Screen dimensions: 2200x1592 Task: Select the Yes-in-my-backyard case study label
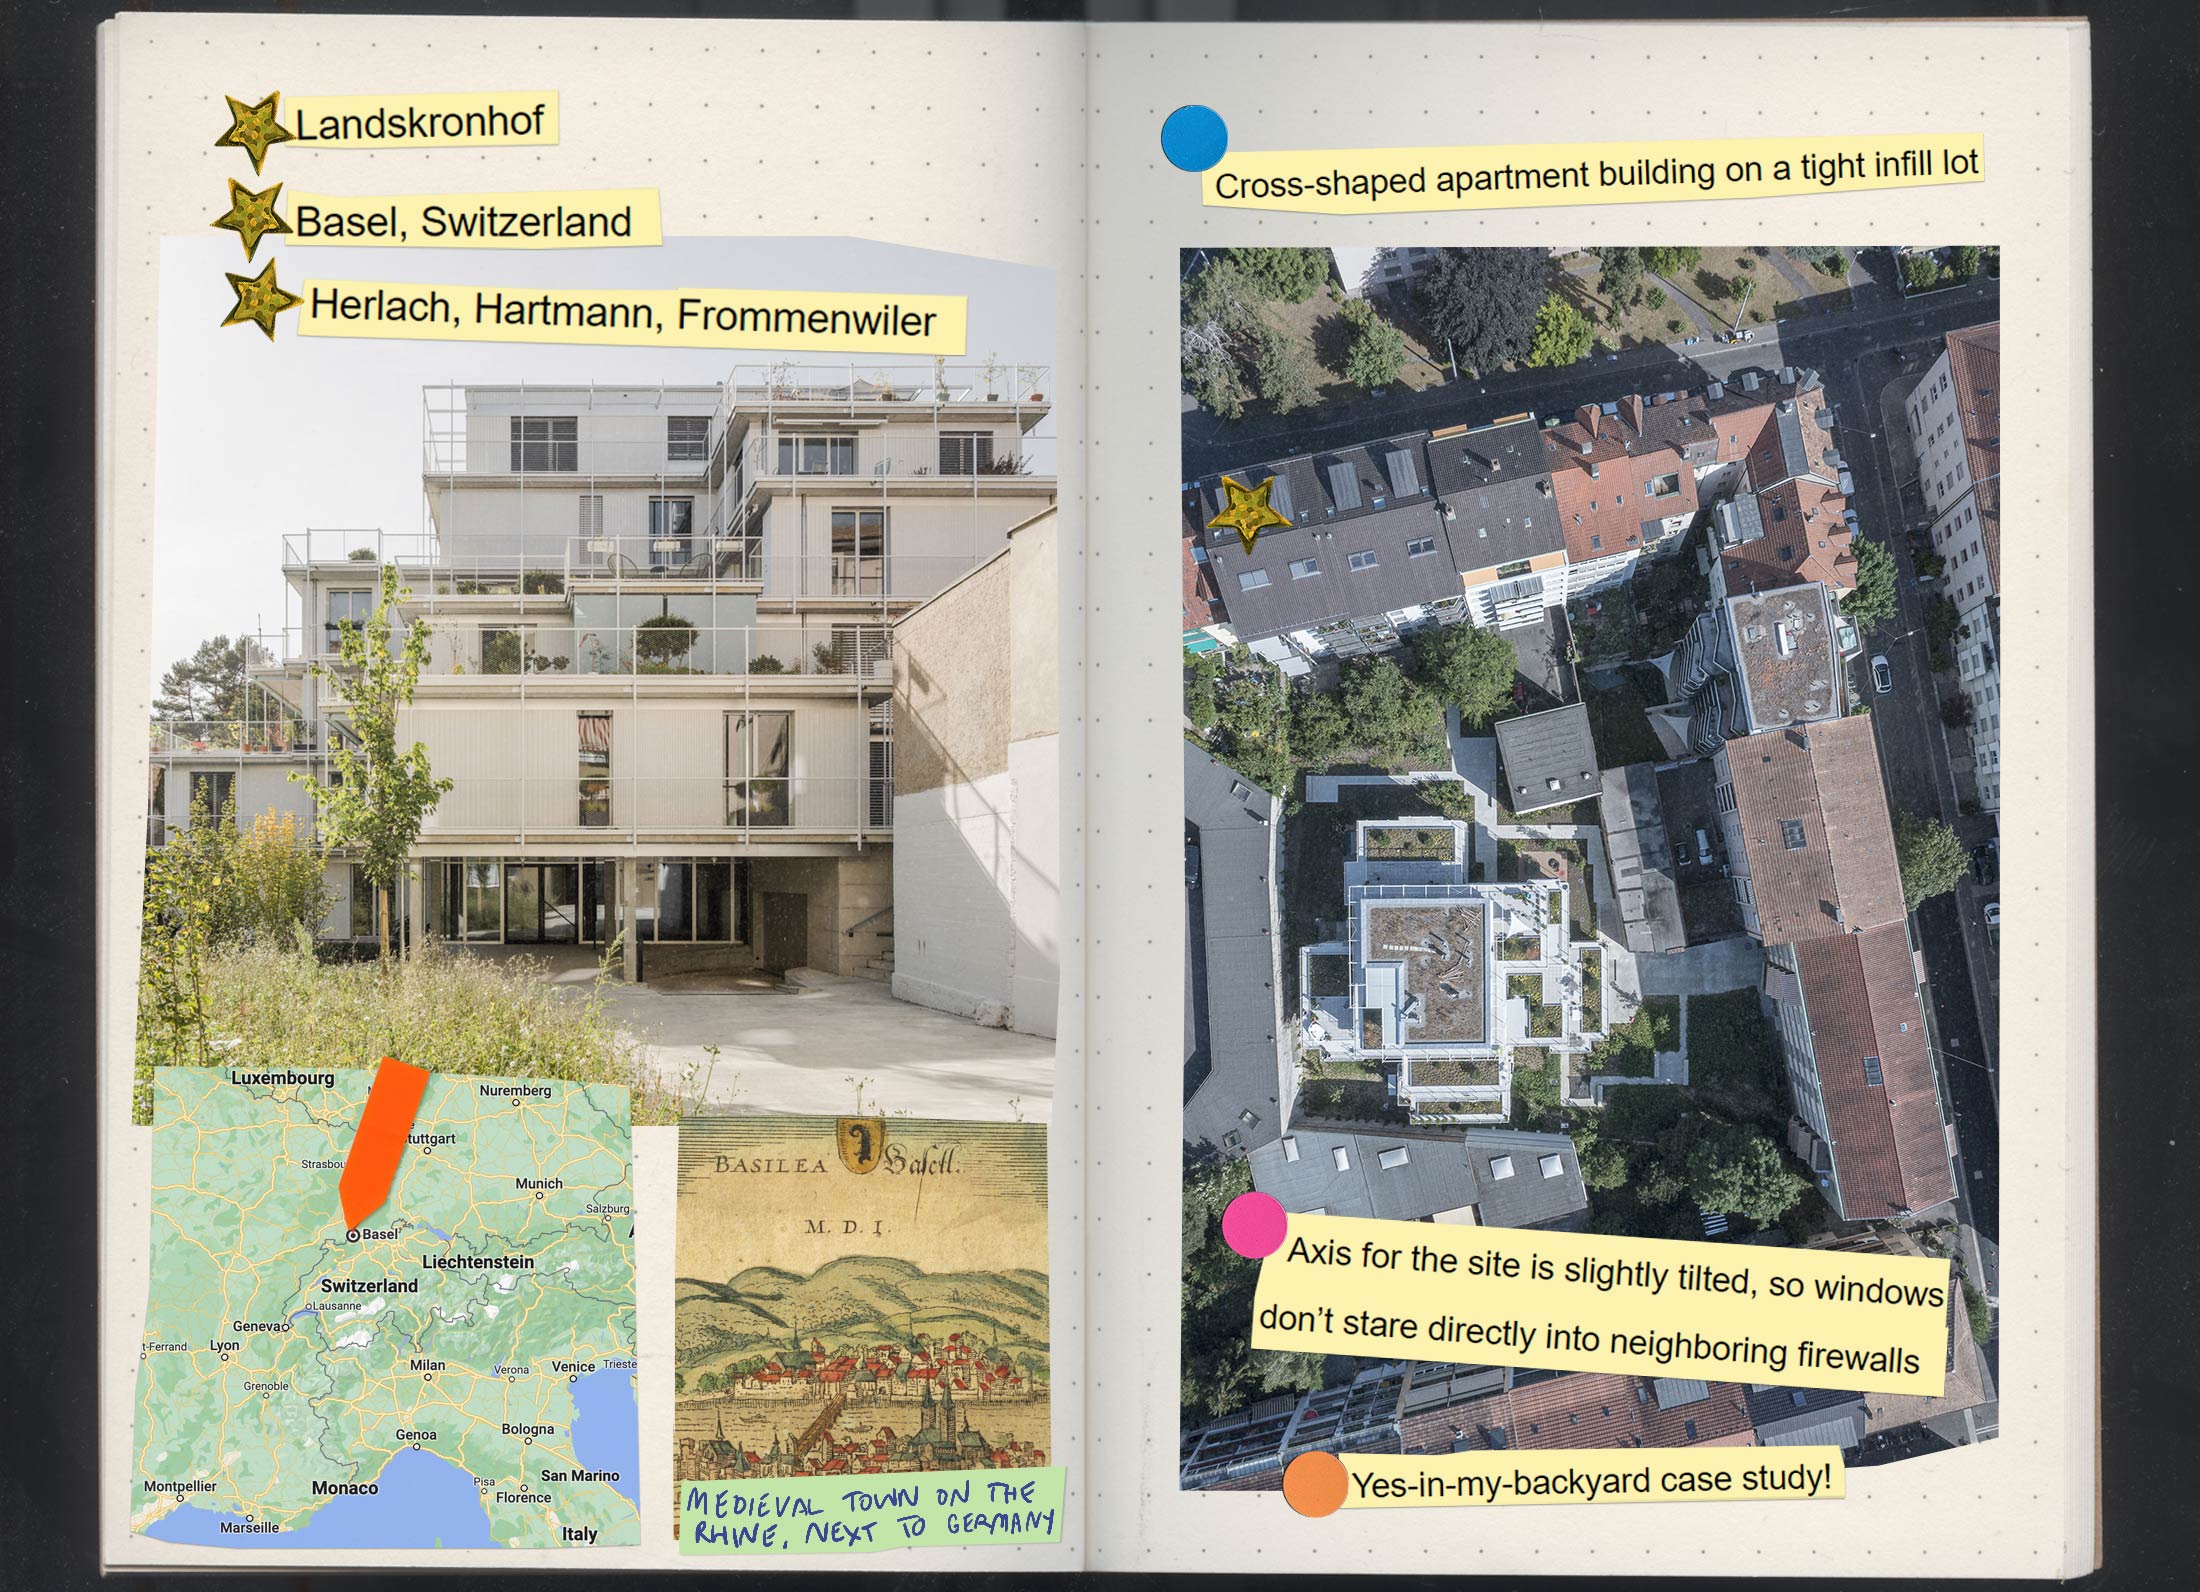[x=1592, y=1479]
